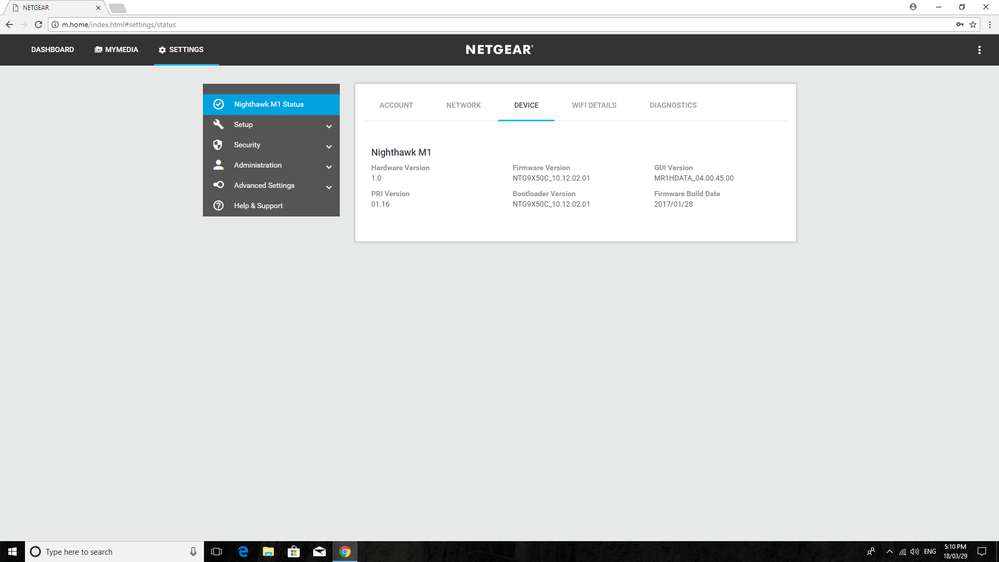The image size is (999, 562).
Task: Click the Help & Support question mark icon
Action: coord(218,206)
